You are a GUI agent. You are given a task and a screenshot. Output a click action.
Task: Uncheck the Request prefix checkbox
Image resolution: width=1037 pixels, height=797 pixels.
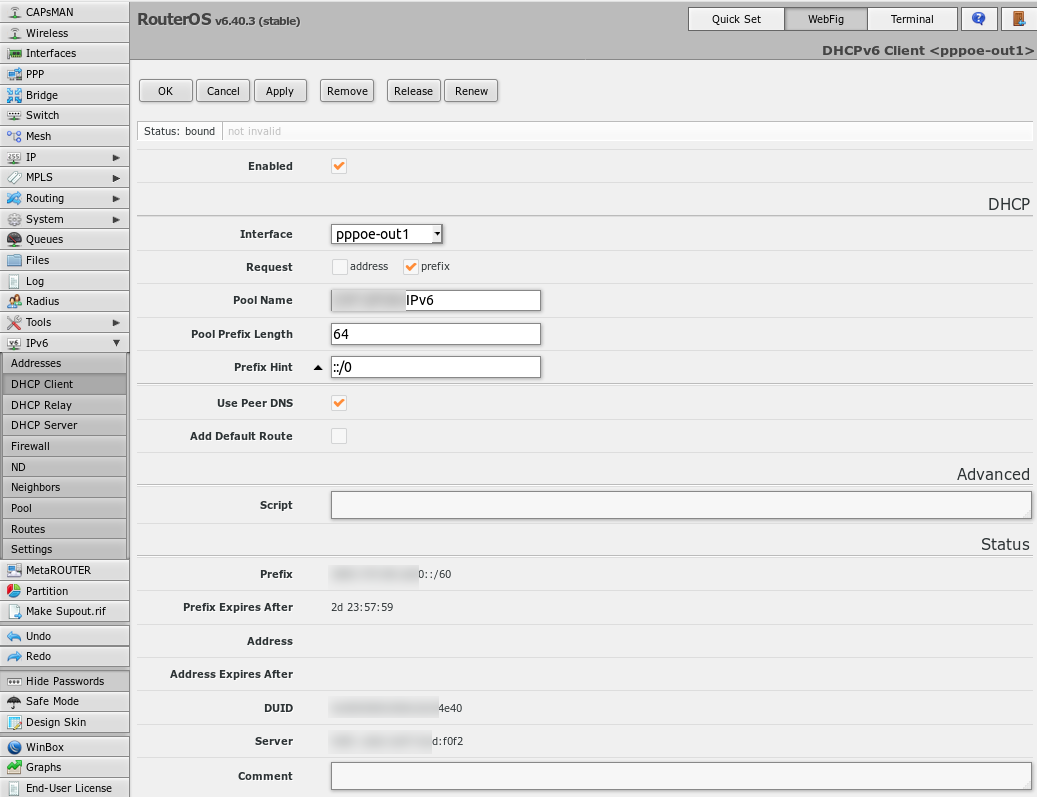[x=411, y=267]
